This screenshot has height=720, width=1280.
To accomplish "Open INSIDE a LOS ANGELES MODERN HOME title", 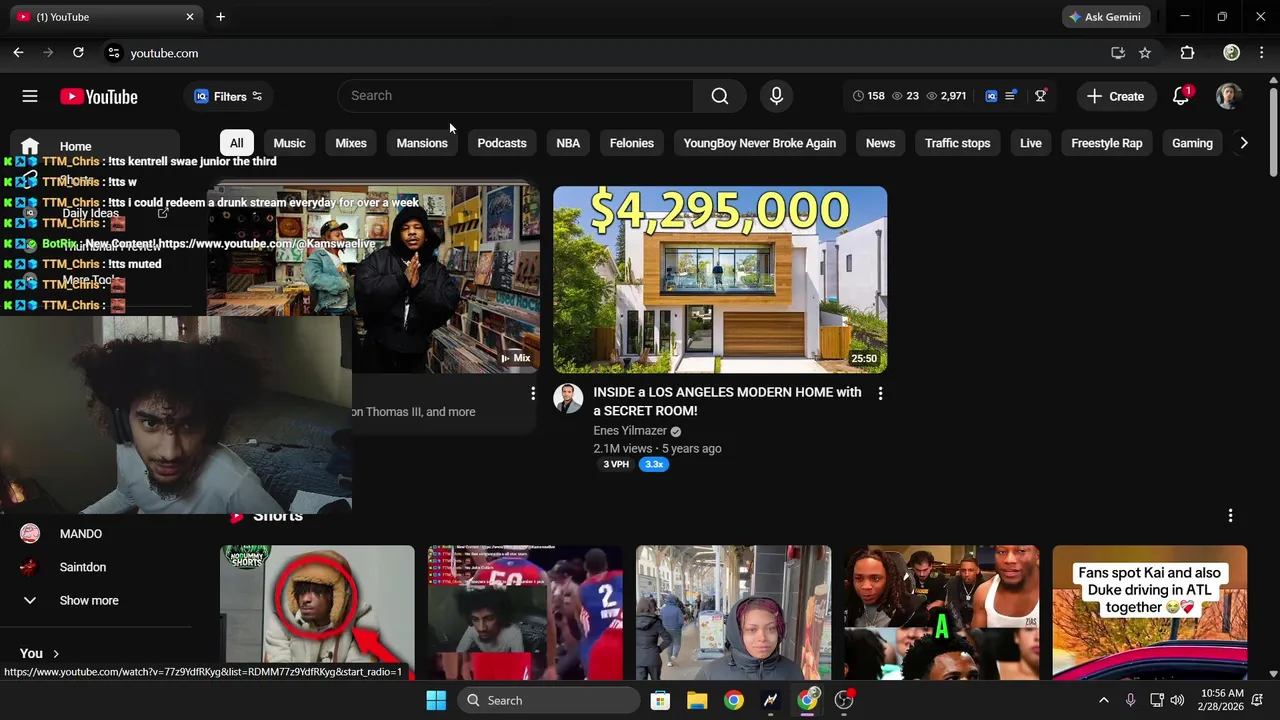I will click(x=727, y=401).
